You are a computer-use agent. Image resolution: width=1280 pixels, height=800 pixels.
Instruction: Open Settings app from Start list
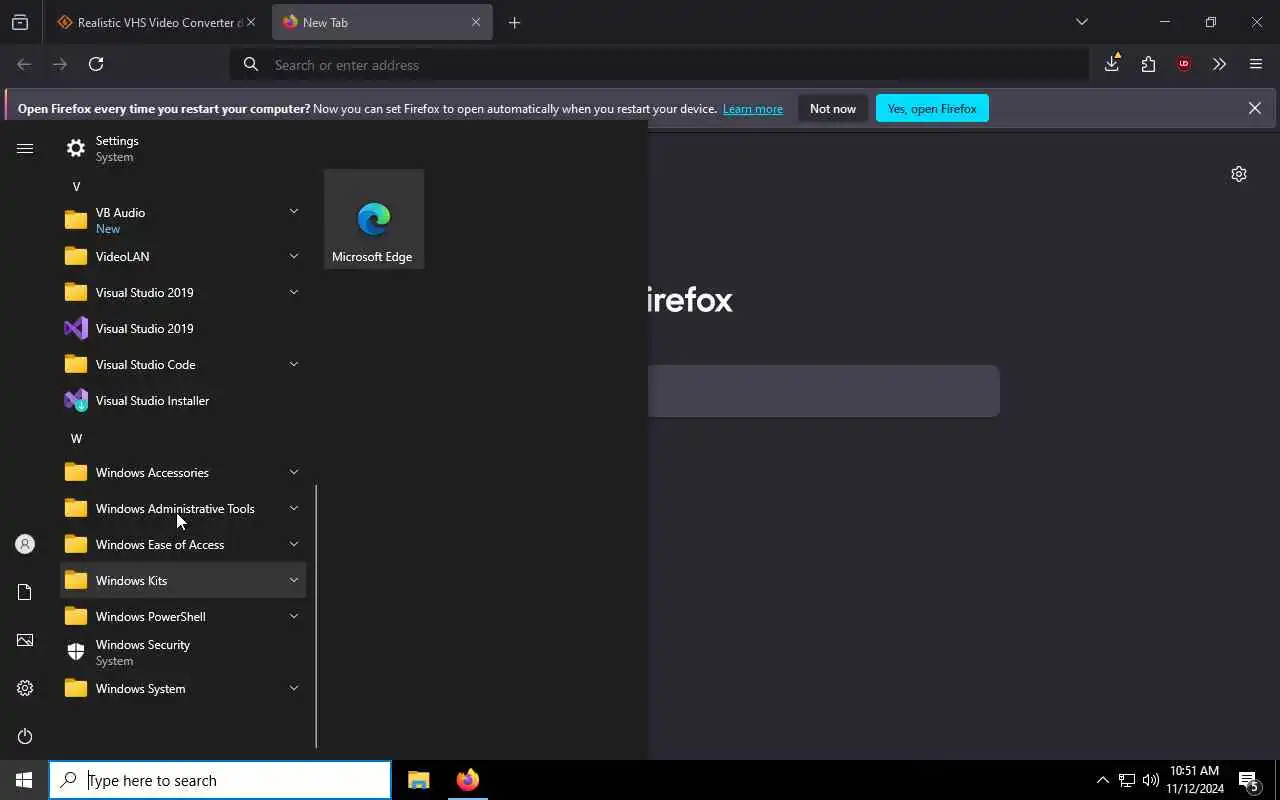click(x=183, y=148)
